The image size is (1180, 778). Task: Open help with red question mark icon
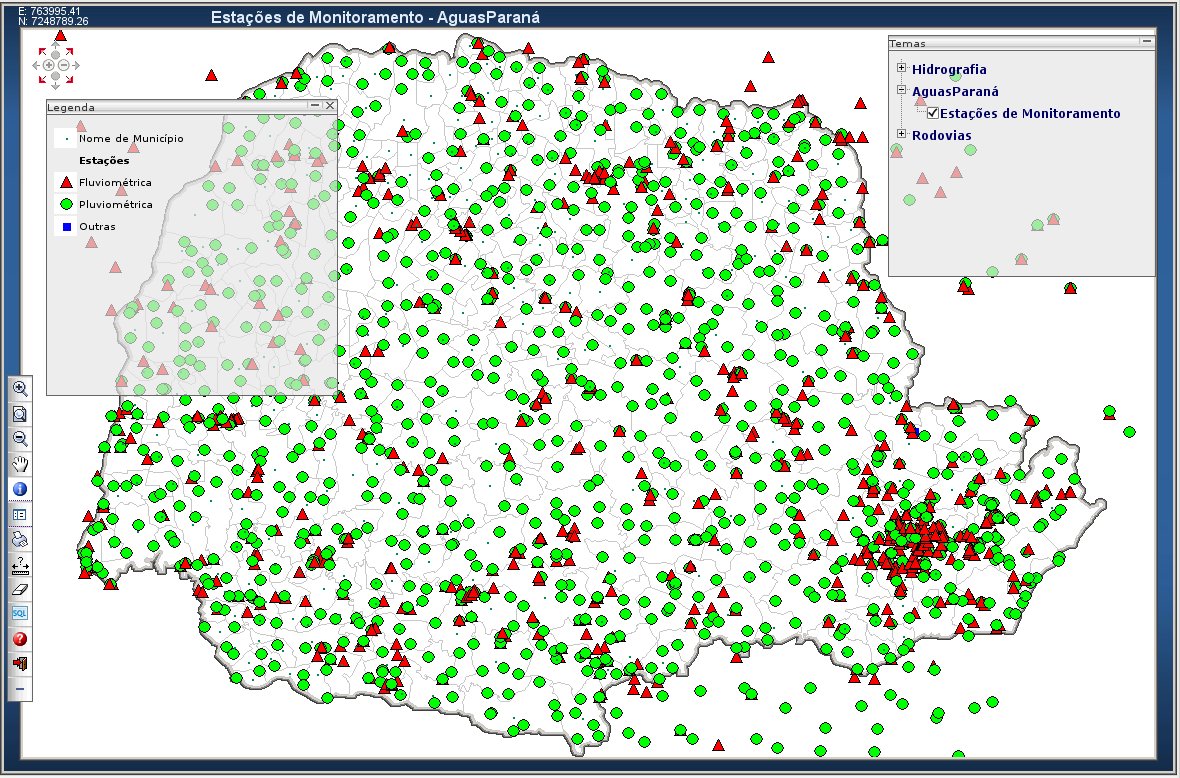click(x=20, y=638)
